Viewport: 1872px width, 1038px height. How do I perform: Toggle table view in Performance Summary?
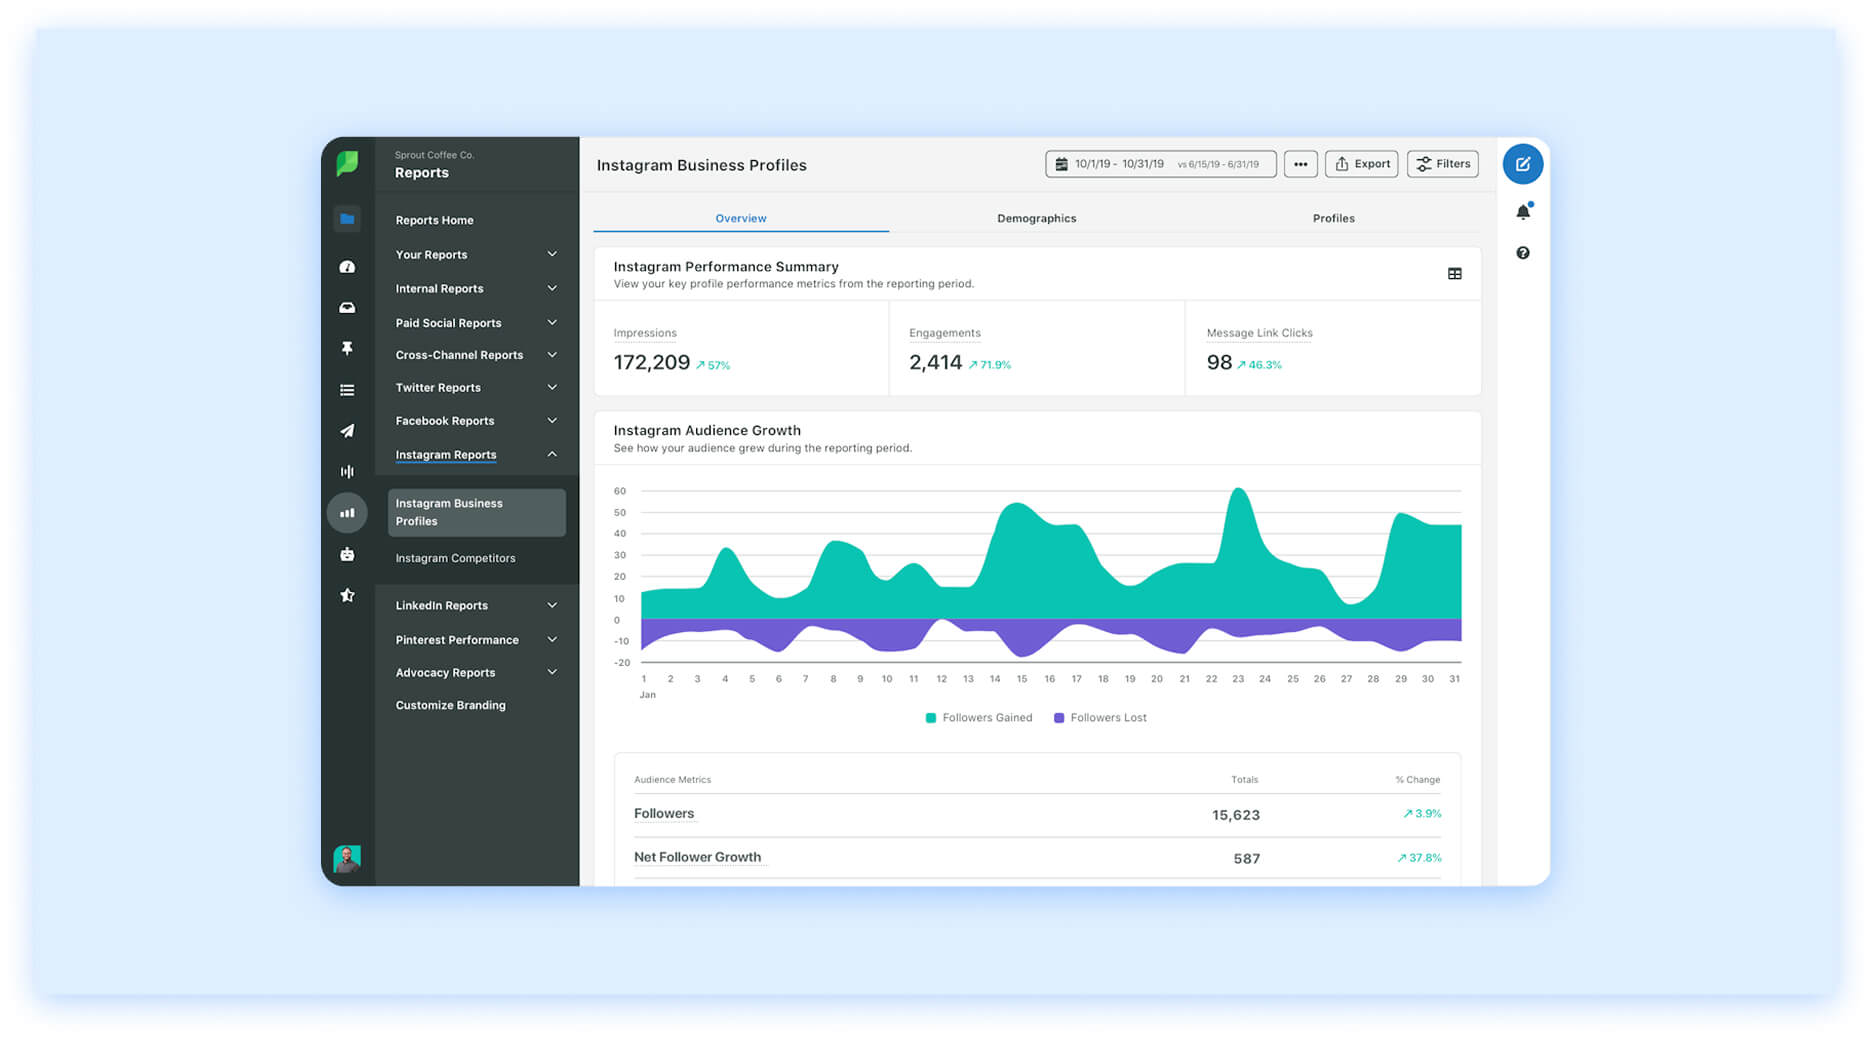(1454, 273)
